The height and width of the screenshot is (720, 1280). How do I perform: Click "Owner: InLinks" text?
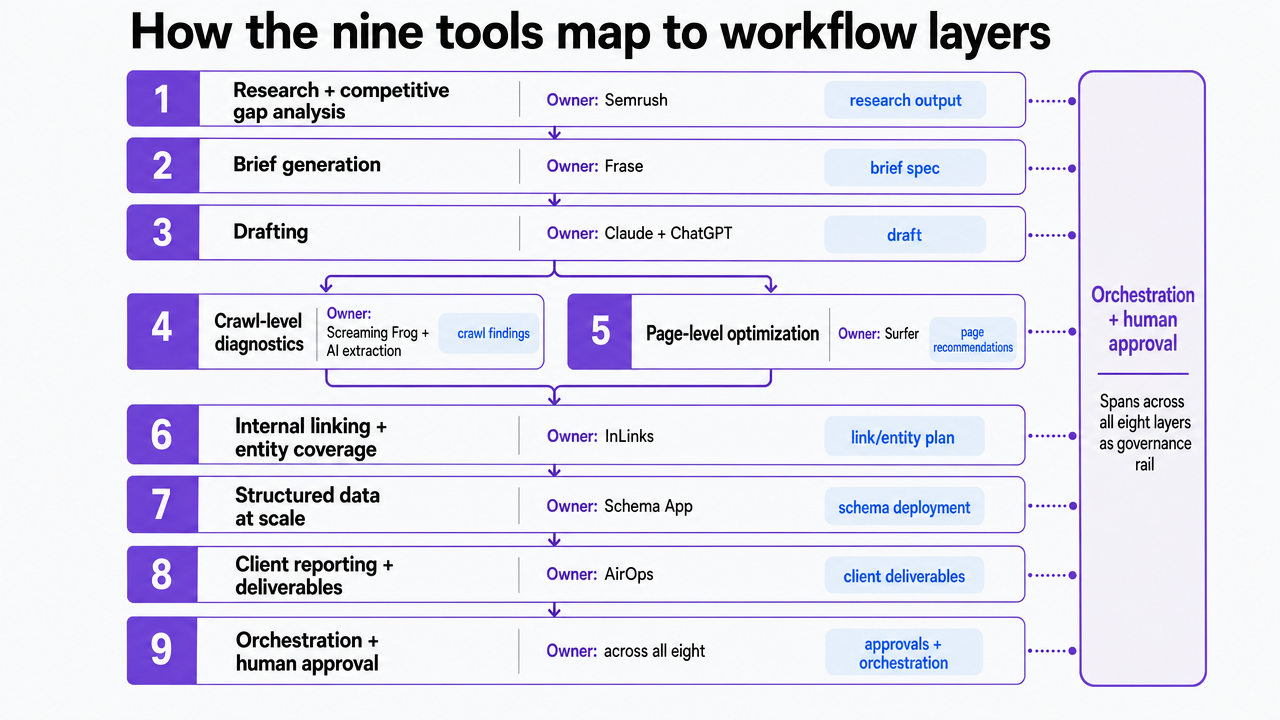tap(600, 436)
